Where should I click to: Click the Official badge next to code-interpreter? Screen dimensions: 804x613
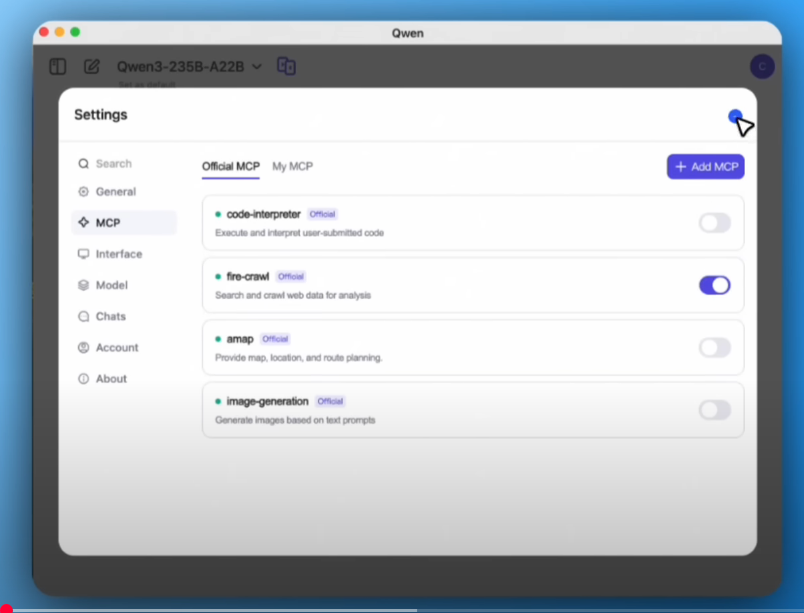pyautogui.click(x=322, y=214)
